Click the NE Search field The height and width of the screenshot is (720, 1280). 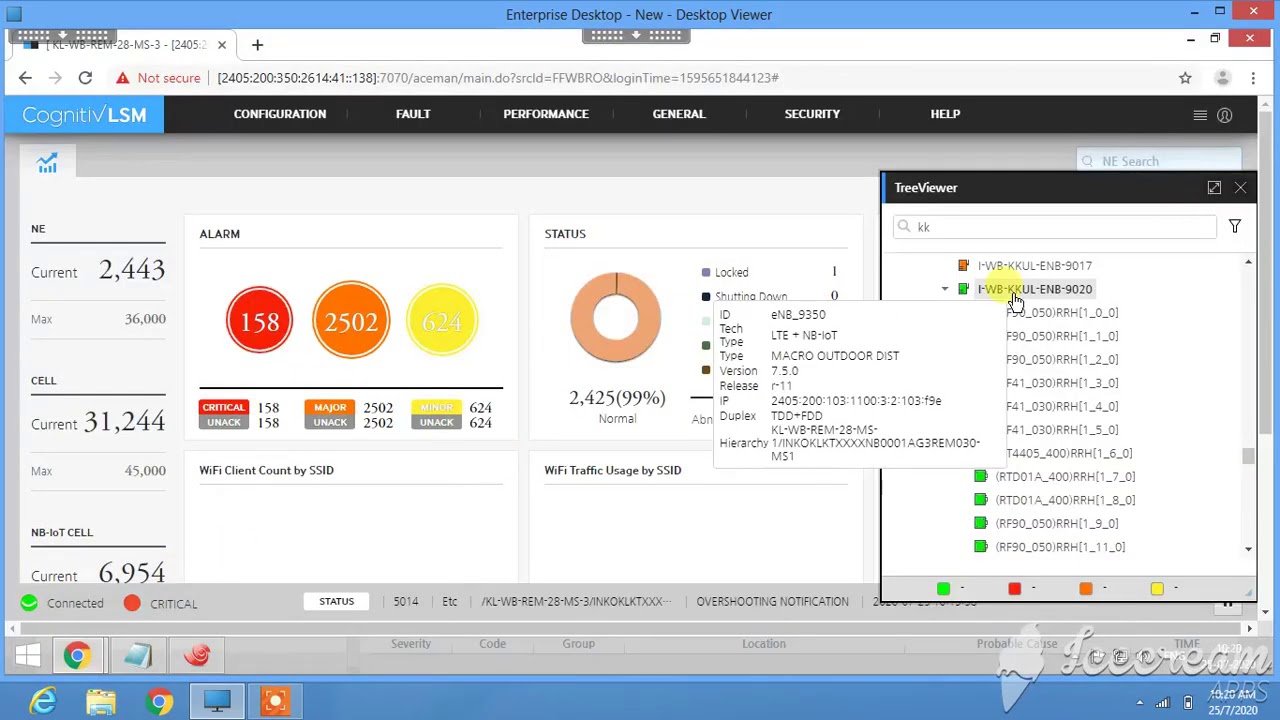(x=1160, y=161)
